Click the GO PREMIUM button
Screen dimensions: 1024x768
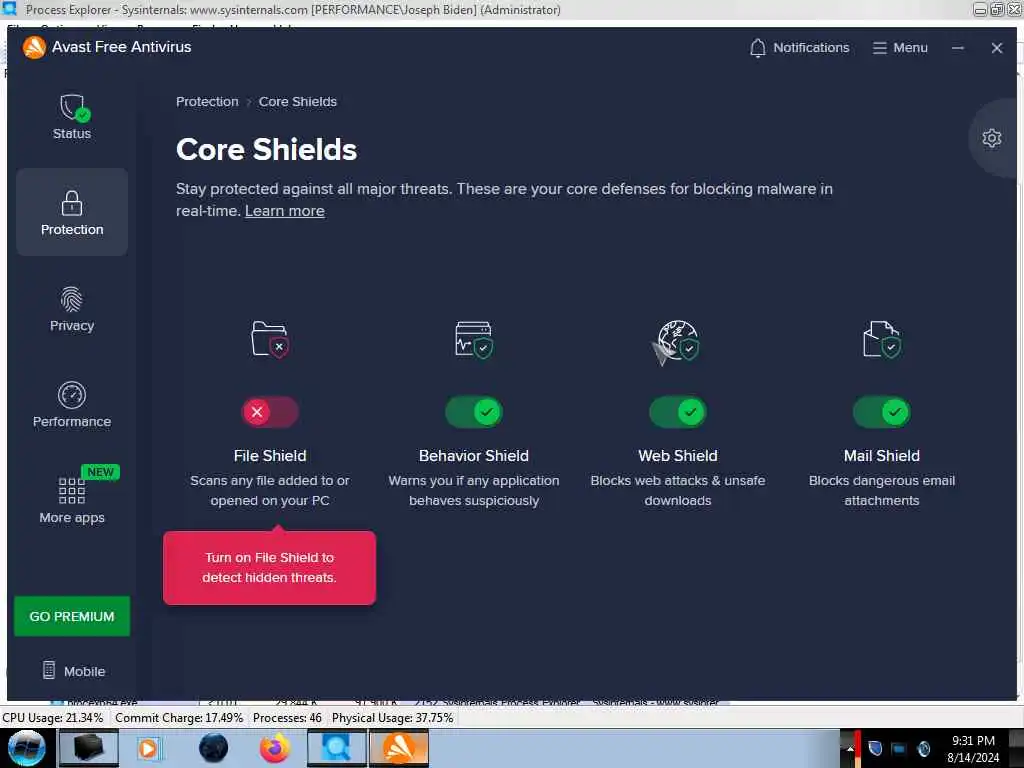(72, 616)
